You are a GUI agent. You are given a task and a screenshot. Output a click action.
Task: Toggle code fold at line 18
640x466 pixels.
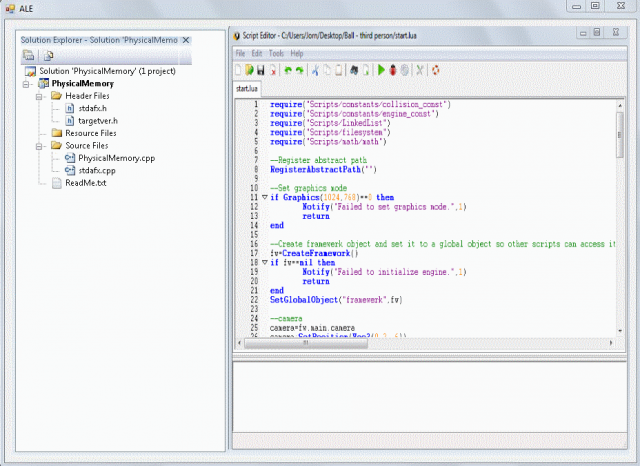(x=264, y=262)
